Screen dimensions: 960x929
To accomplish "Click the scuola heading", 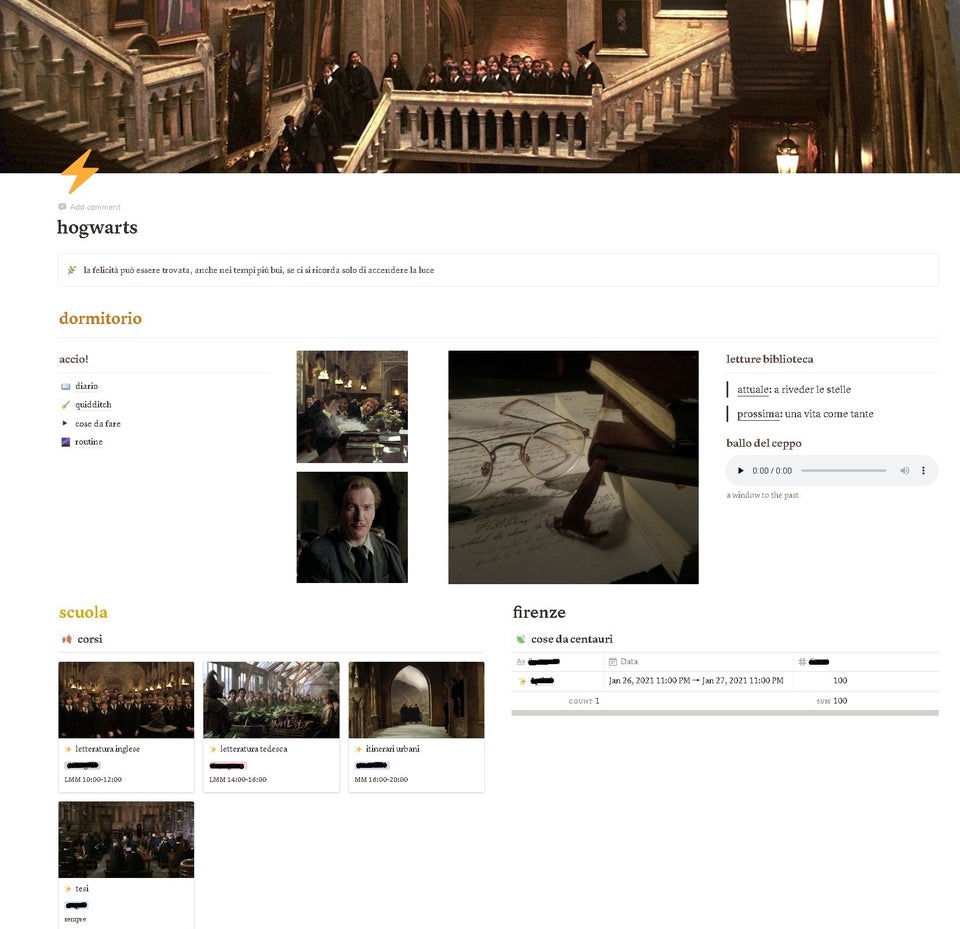I will tap(83, 612).
